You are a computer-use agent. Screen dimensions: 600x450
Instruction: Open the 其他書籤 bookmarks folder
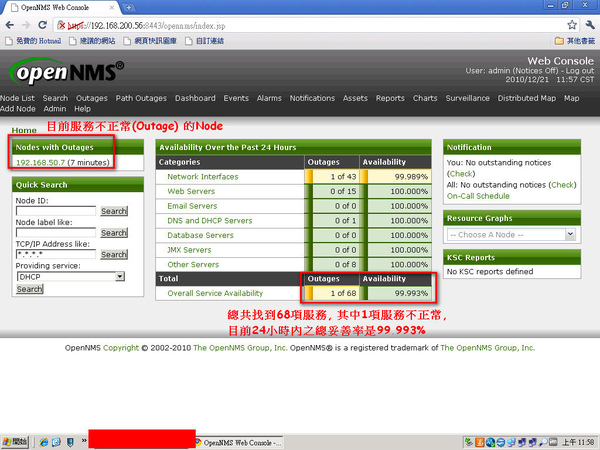(575, 41)
